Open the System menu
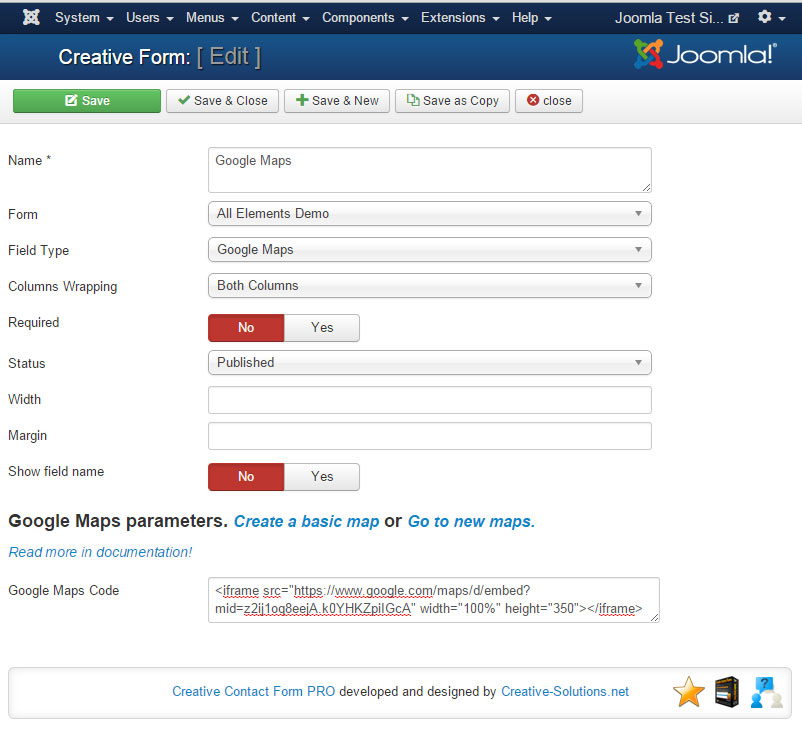Image resolution: width=802 pixels, height=729 pixels. pyautogui.click(x=84, y=18)
